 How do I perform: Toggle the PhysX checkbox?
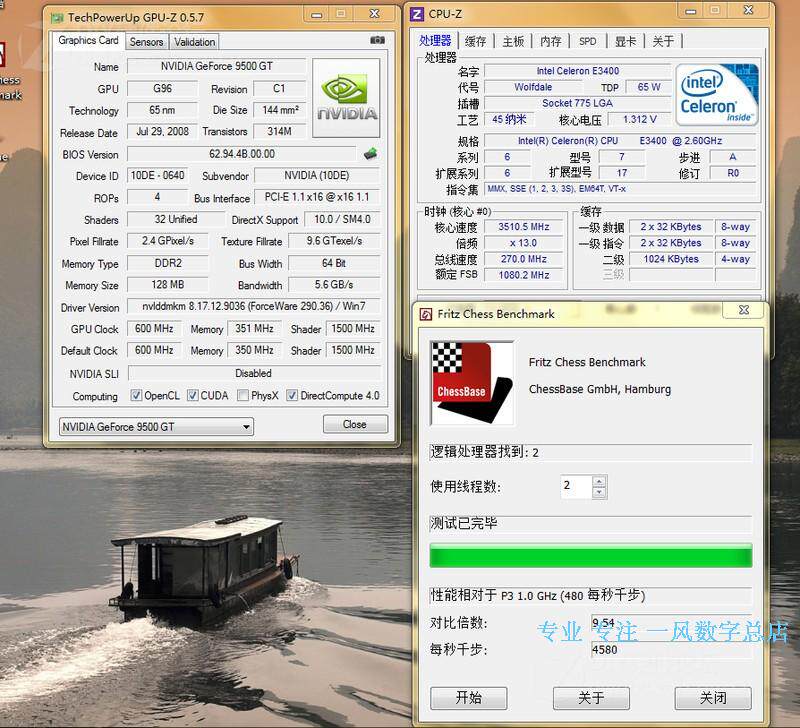point(243,395)
